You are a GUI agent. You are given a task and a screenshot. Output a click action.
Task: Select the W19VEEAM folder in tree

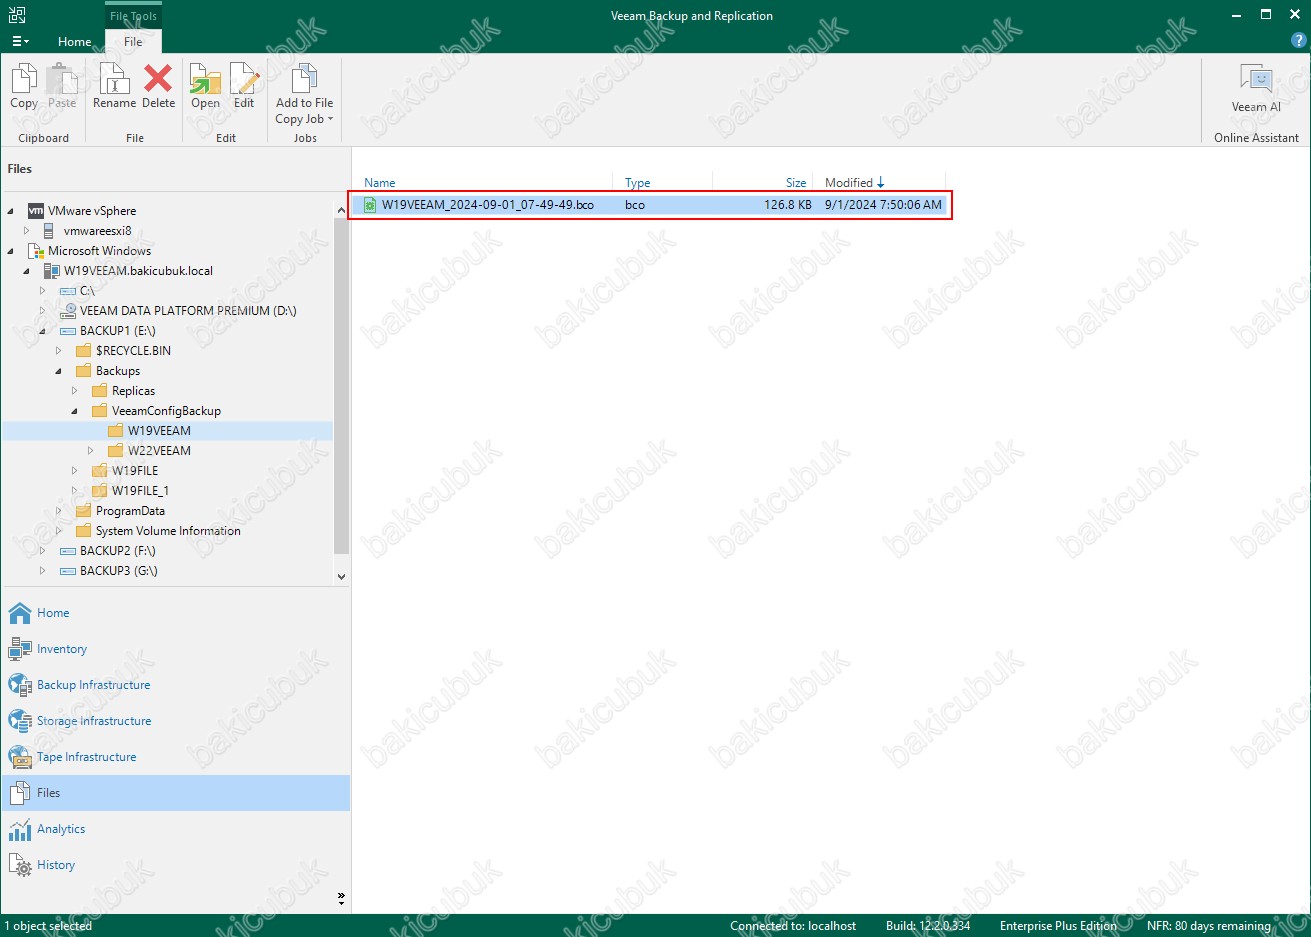(x=159, y=431)
